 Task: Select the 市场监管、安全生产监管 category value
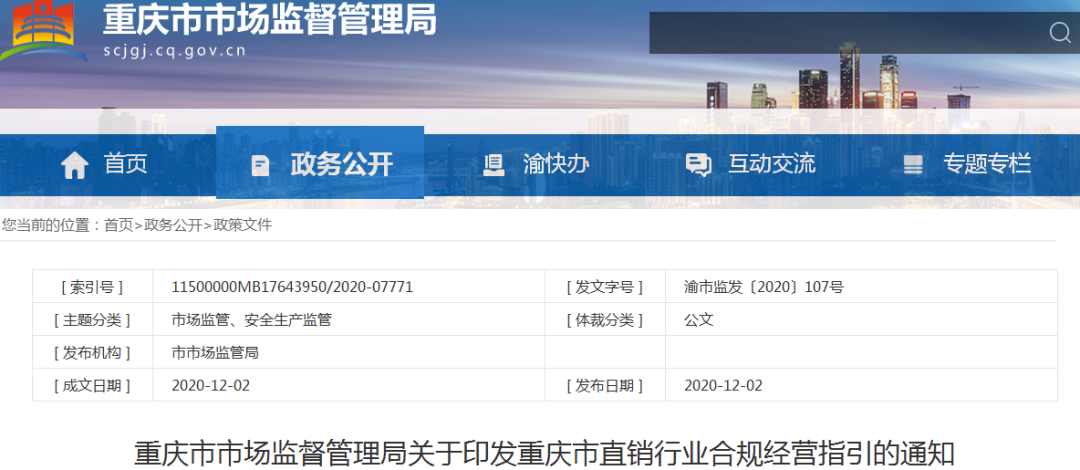point(251,320)
